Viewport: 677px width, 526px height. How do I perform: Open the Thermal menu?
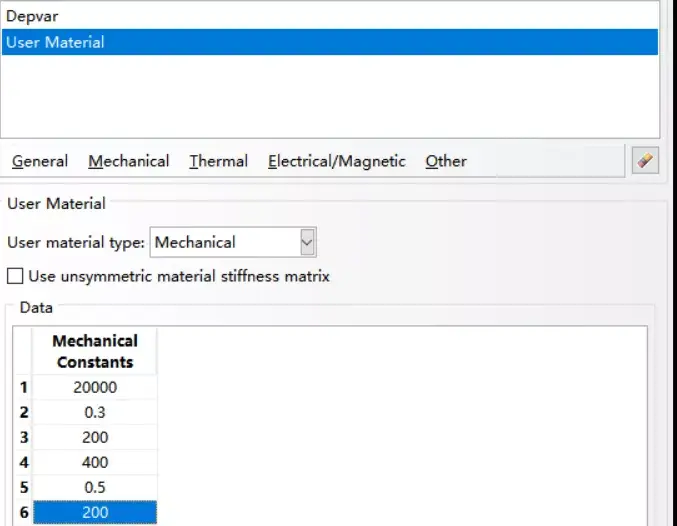218,161
